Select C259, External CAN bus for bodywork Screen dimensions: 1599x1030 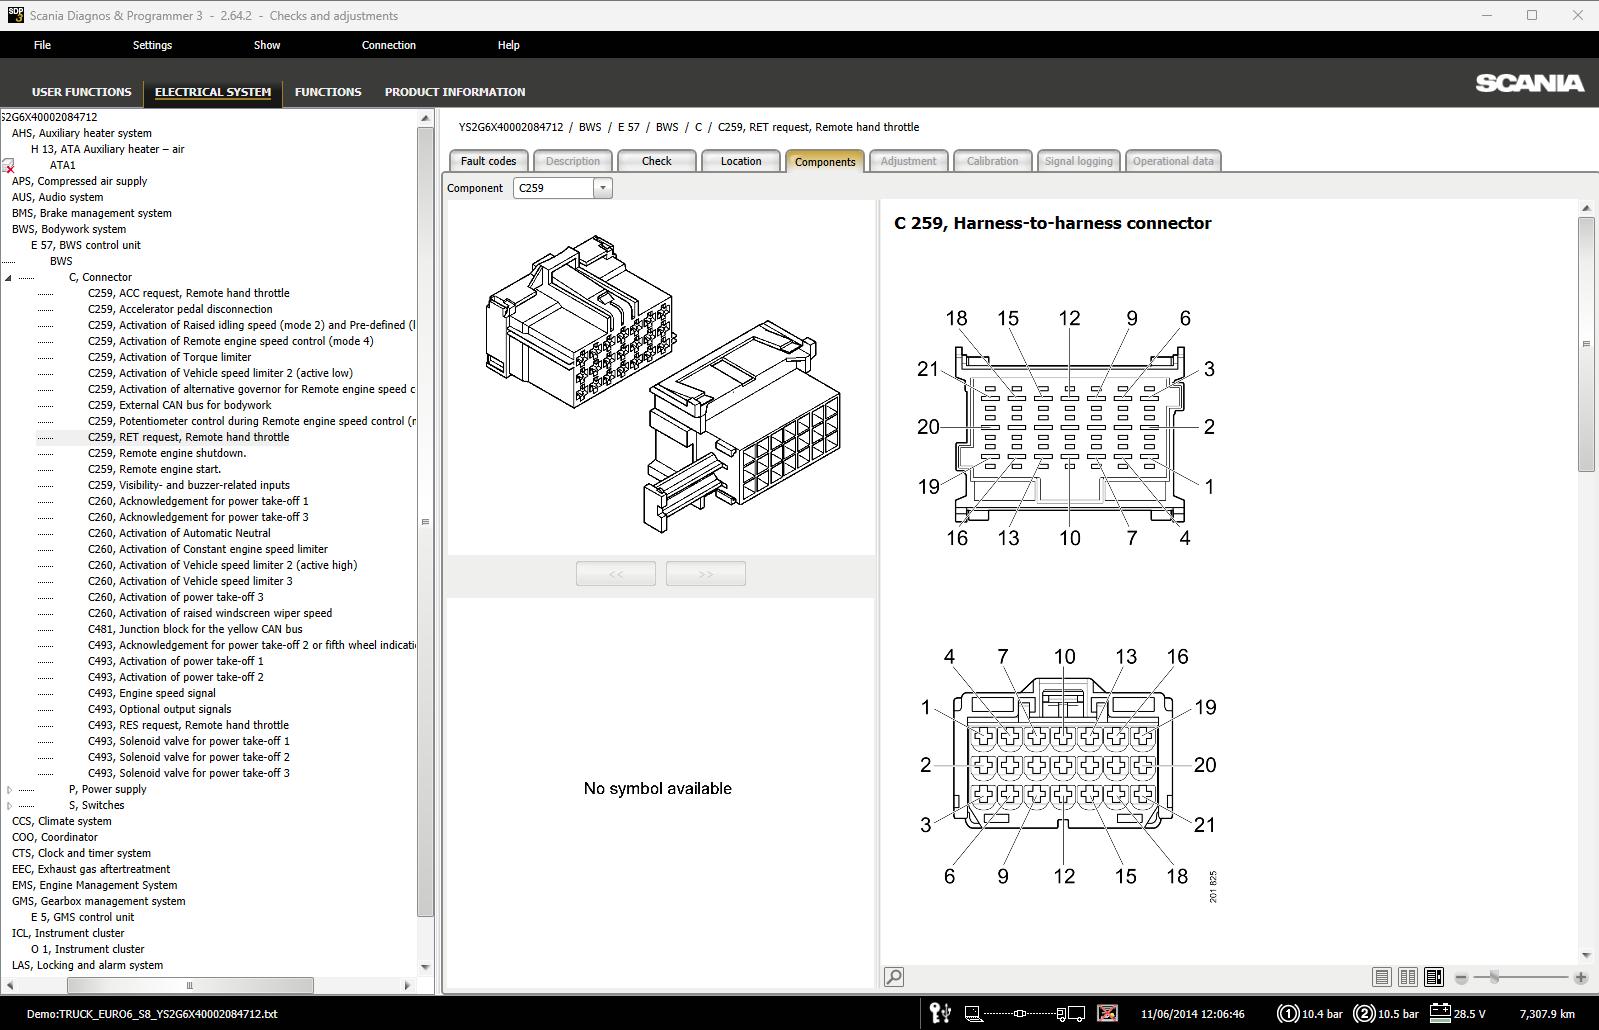tap(180, 406)
